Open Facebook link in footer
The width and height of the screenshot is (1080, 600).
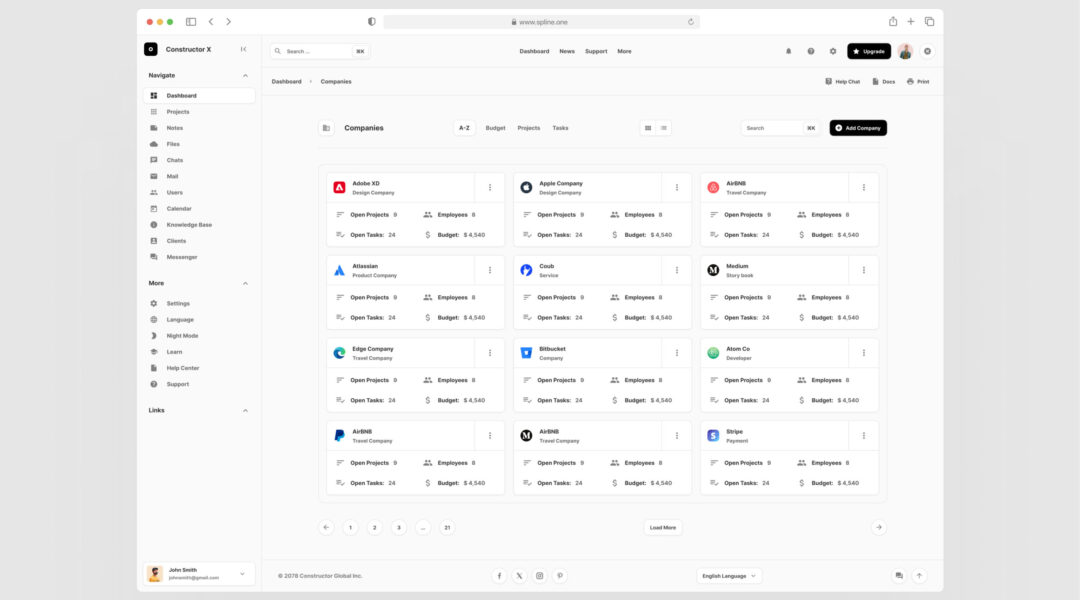pyautogui.click(x=499, y=576)
